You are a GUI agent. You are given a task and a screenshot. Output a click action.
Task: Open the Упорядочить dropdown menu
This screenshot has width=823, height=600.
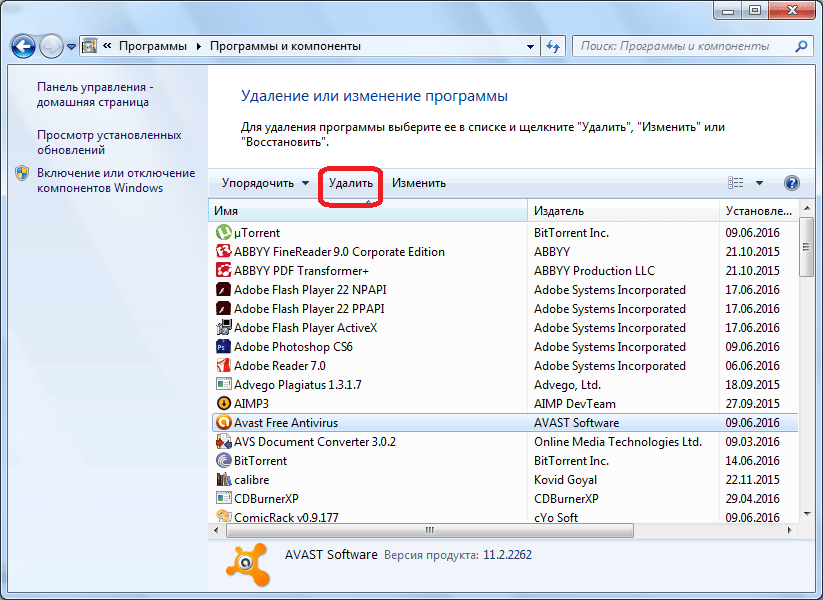(265, 183)
